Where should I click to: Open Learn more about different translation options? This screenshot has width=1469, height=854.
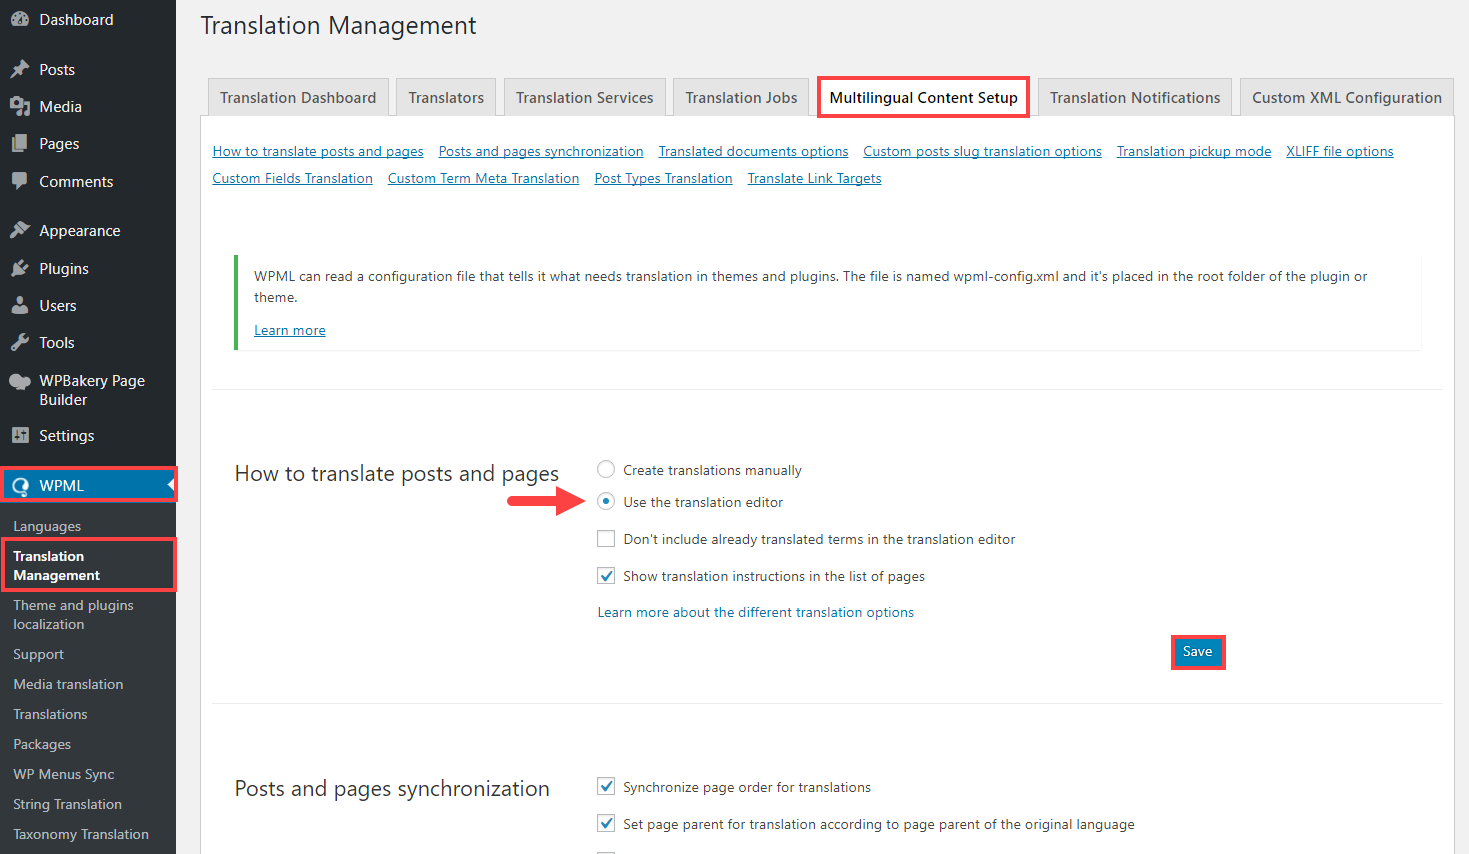pyautogui.click(x=756, y=612)
